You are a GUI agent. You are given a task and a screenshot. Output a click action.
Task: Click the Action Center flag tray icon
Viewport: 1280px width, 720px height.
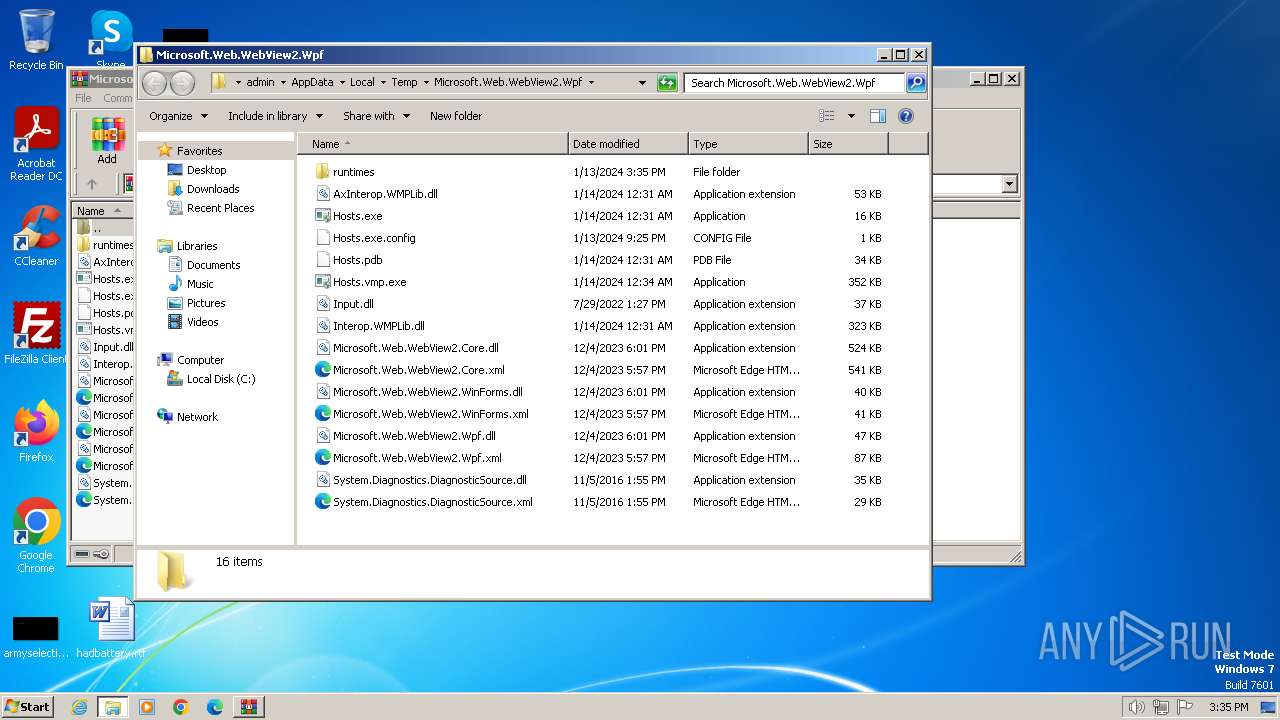click(1185, 707)
